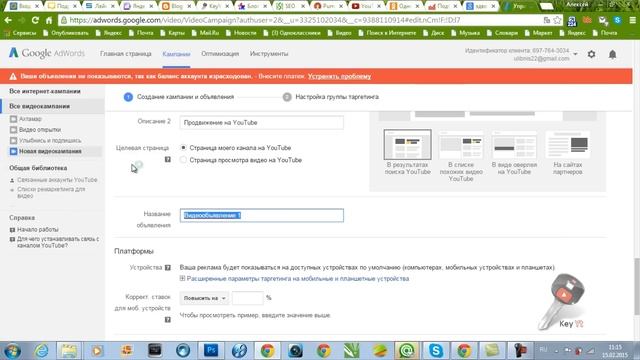
Task: Open the Сервисы apps bookmark icon
Action: pyautogui.click(x=7, y=33)
